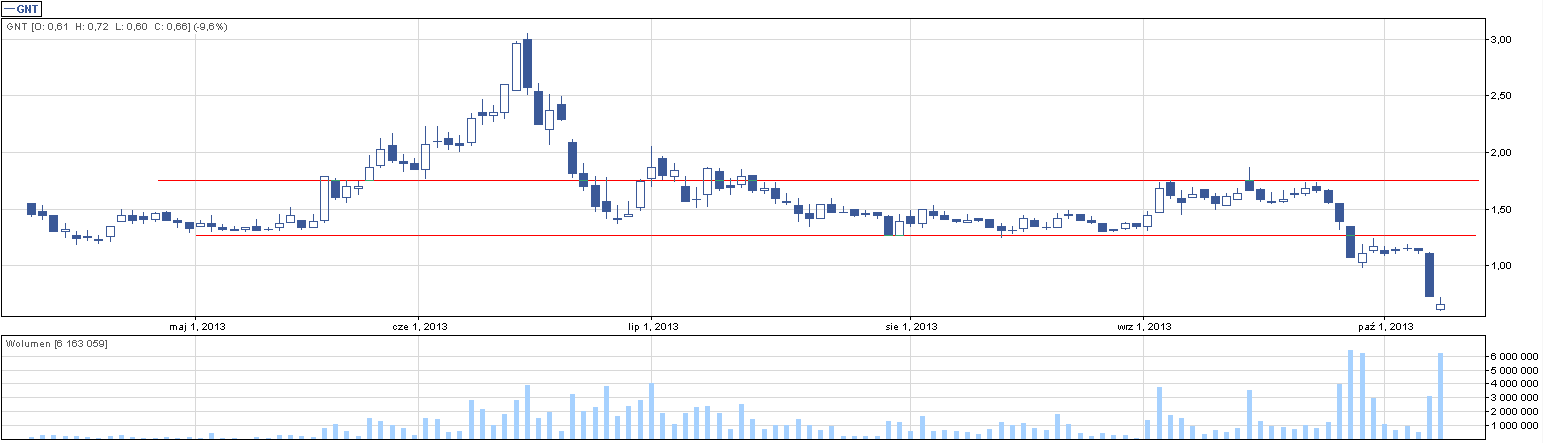The height and width of the screenshot is (443, 1543).
Task: Click the 5 000 000 volume axis label
Action: [1513, 370]
